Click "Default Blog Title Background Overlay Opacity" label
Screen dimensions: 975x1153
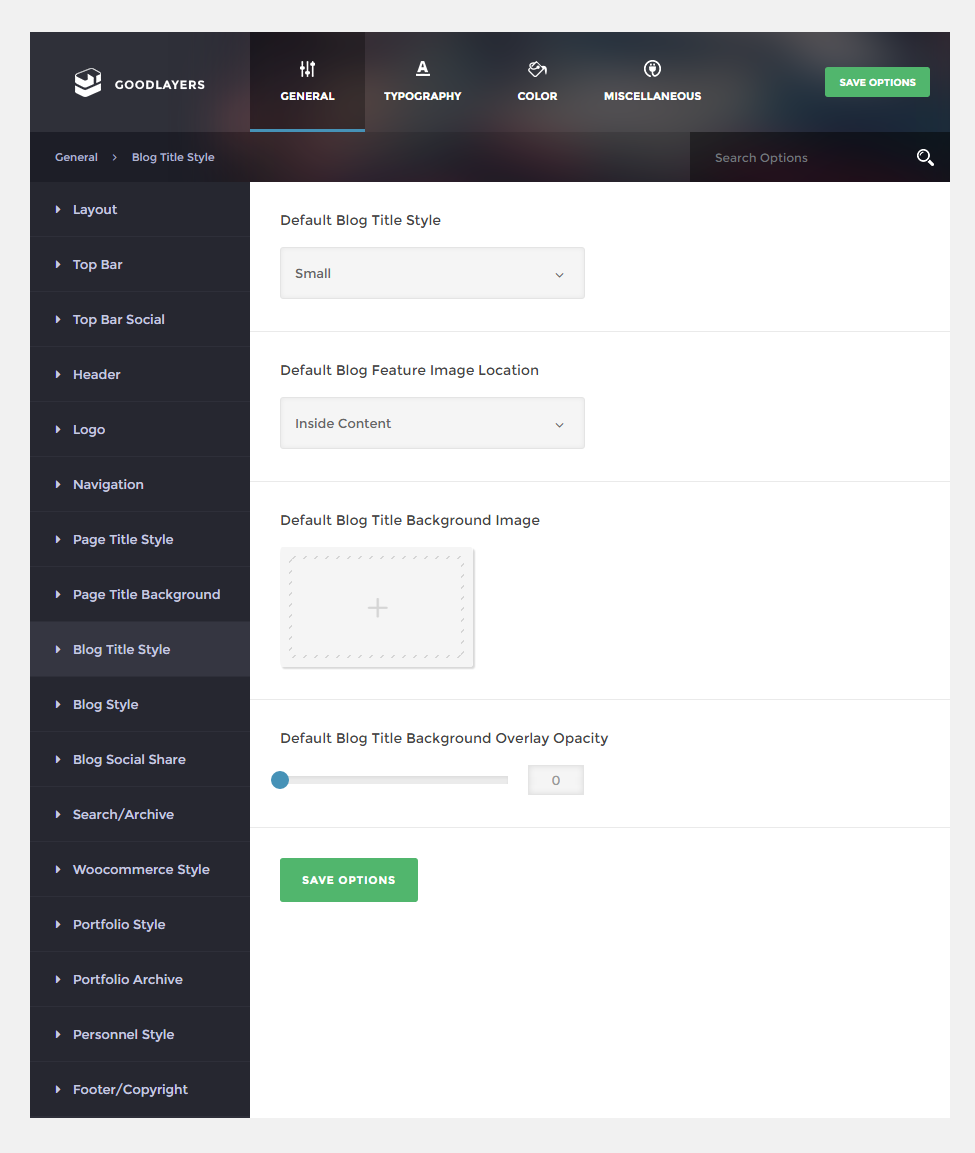[x=444, y=738]
